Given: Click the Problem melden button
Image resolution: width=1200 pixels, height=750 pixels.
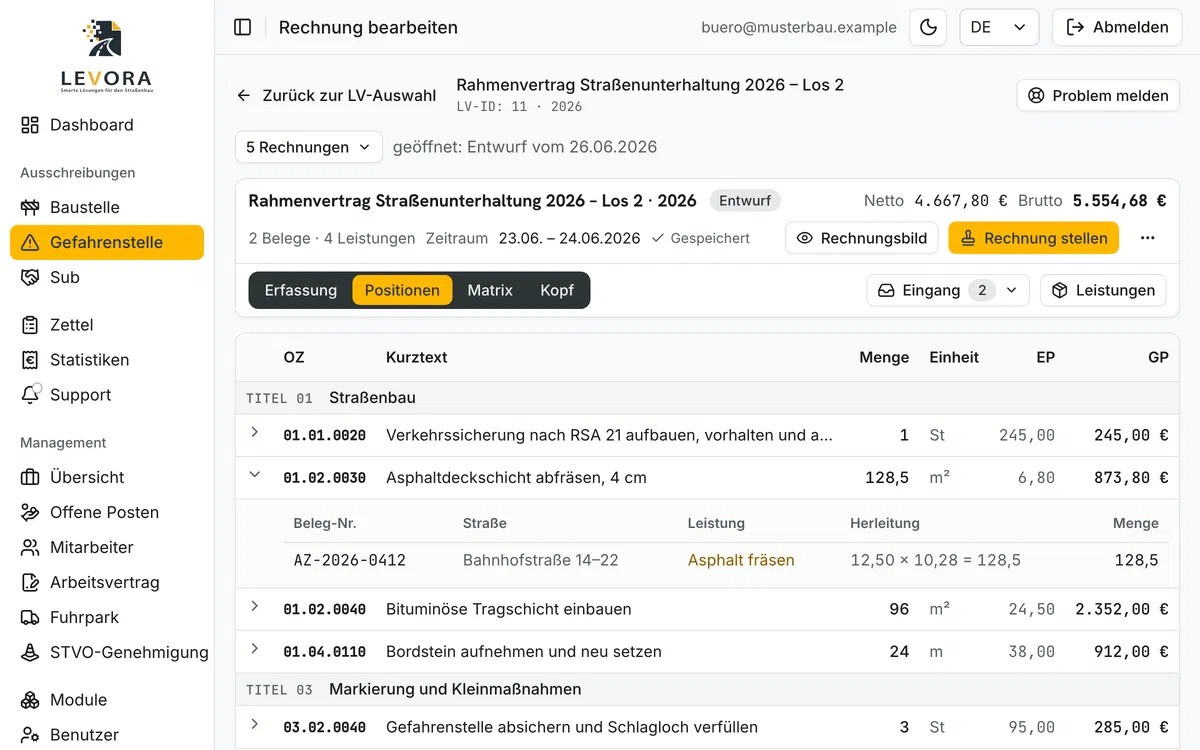Looking at the screenshot, I should point(1098,96).
